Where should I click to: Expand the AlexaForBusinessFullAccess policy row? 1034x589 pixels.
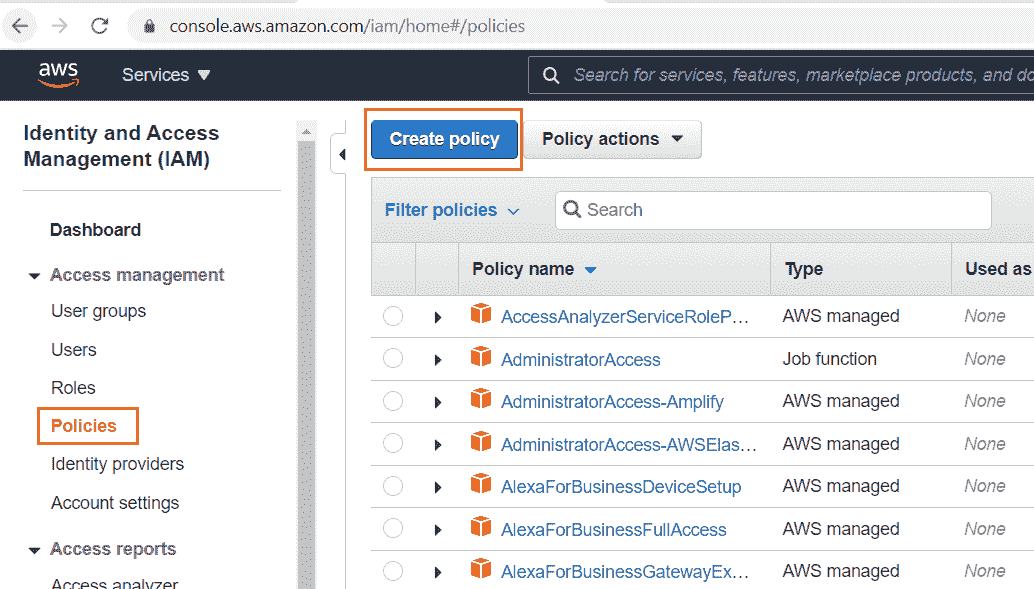click(438, 530)
